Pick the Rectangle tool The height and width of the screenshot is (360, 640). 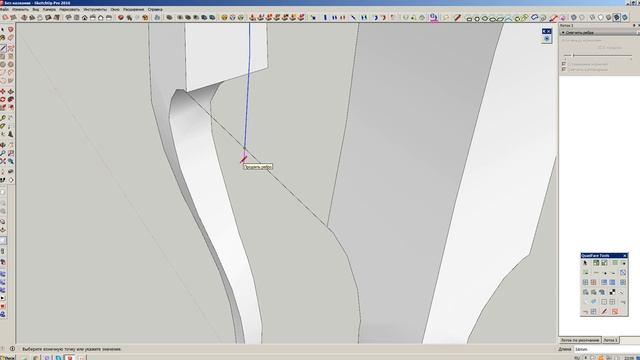pos(3,56)
